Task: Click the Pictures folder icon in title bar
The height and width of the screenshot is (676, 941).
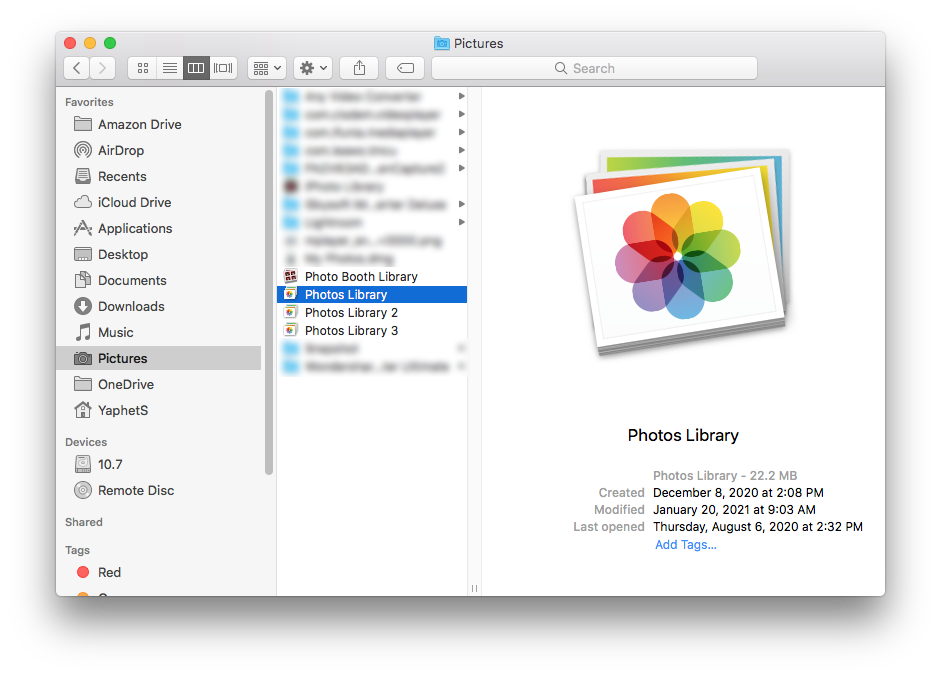Action: tap(442, 43)
